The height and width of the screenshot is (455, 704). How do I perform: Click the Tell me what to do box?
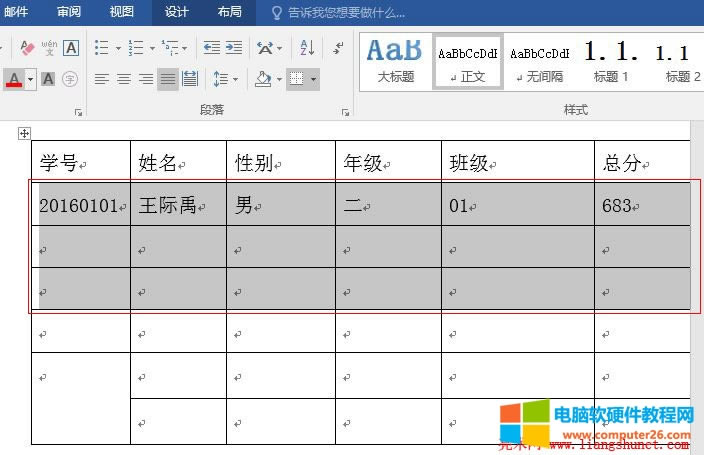(x=339, y=13)
